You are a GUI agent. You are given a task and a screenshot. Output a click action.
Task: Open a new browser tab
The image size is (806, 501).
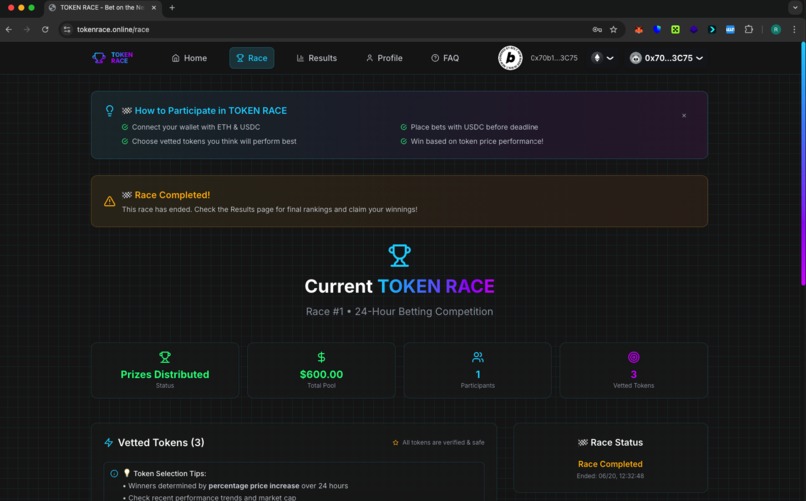click(x=172, y=8)
